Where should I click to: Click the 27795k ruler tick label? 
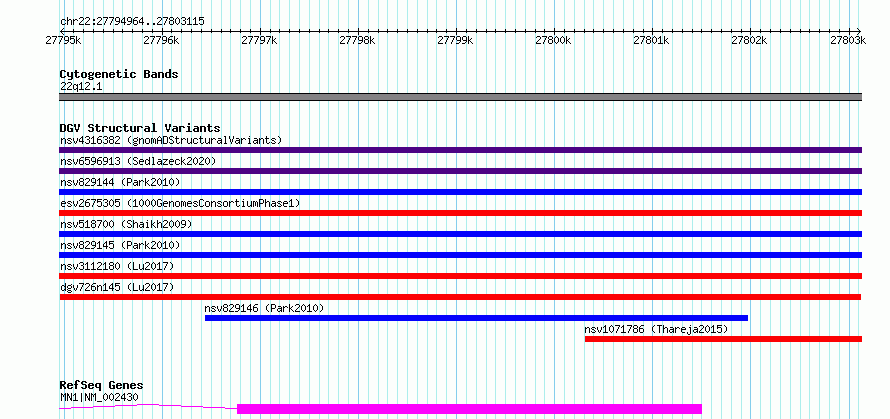(x=63, y=40)
